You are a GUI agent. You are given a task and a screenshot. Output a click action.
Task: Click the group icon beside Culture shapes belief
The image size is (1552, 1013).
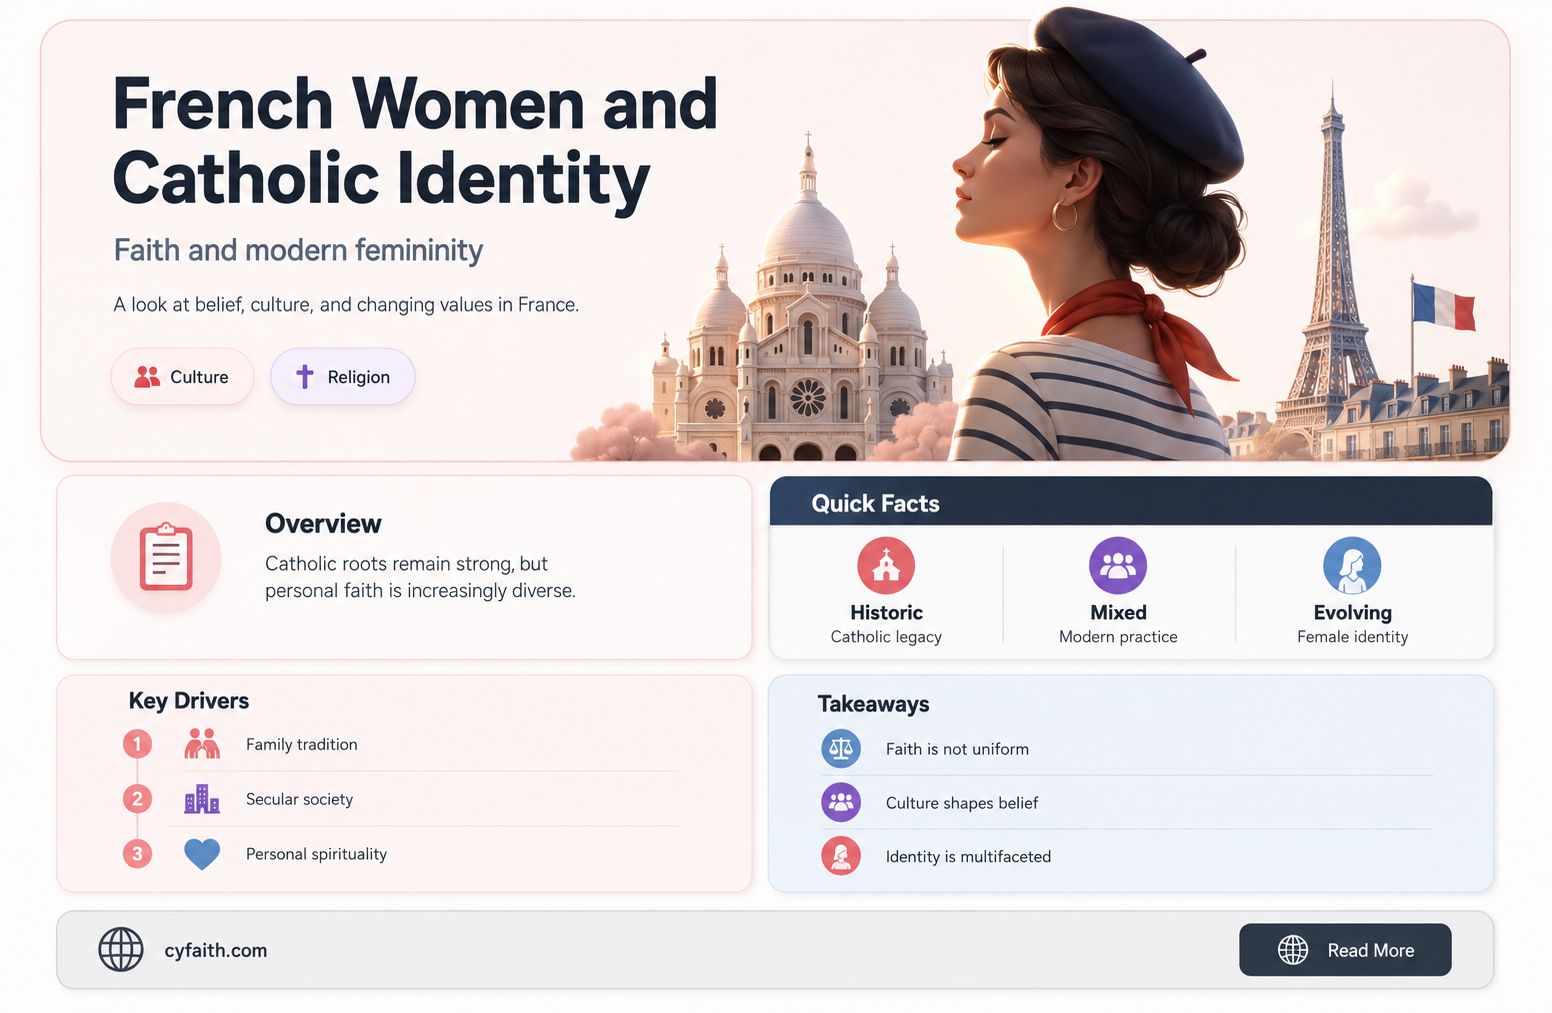(x=841, y=802)
